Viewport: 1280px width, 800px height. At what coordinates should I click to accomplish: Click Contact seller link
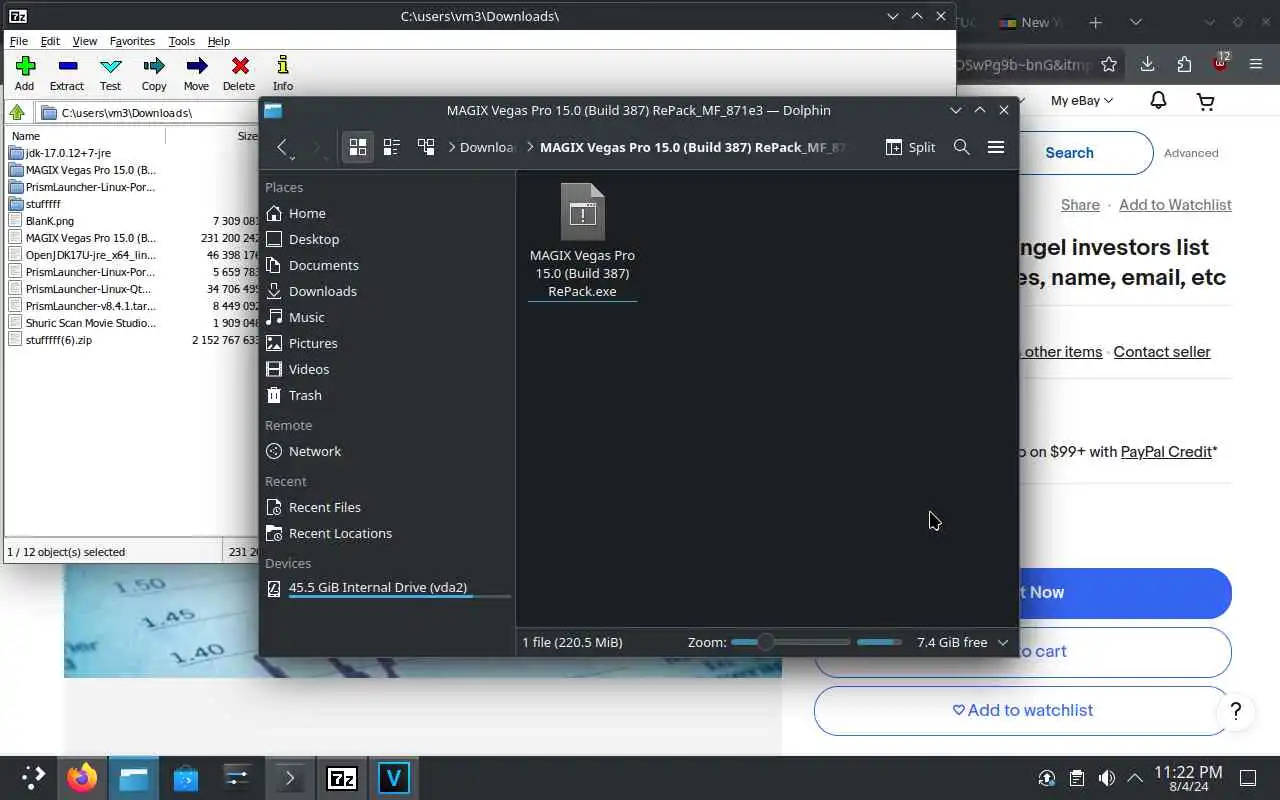pos(1162,352)
